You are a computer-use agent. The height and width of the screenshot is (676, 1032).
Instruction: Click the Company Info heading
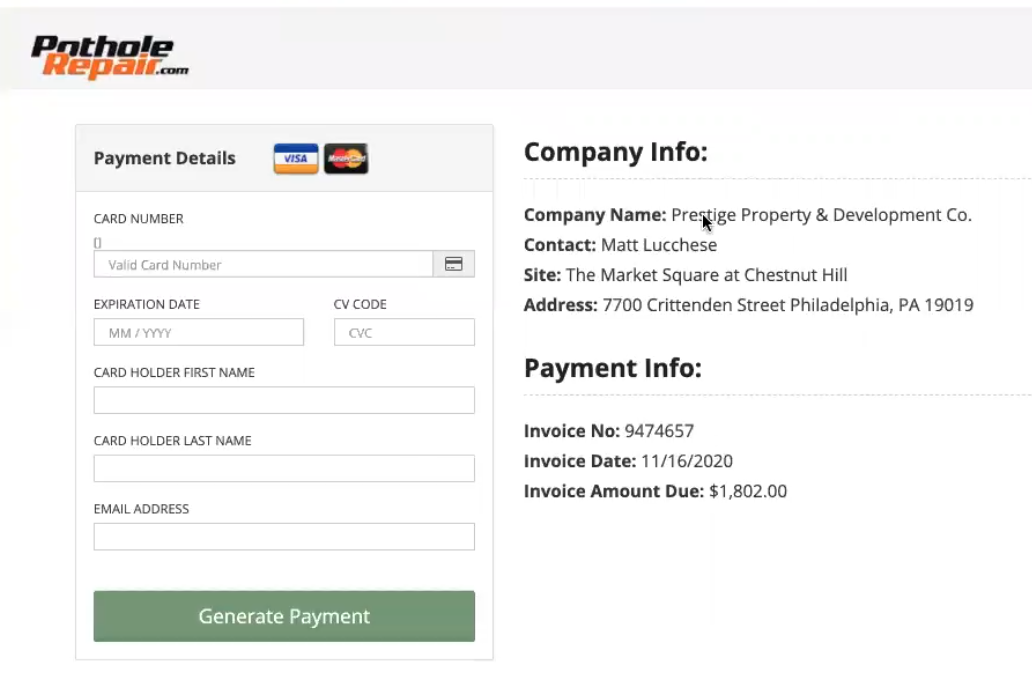click(x=615, y=152)
